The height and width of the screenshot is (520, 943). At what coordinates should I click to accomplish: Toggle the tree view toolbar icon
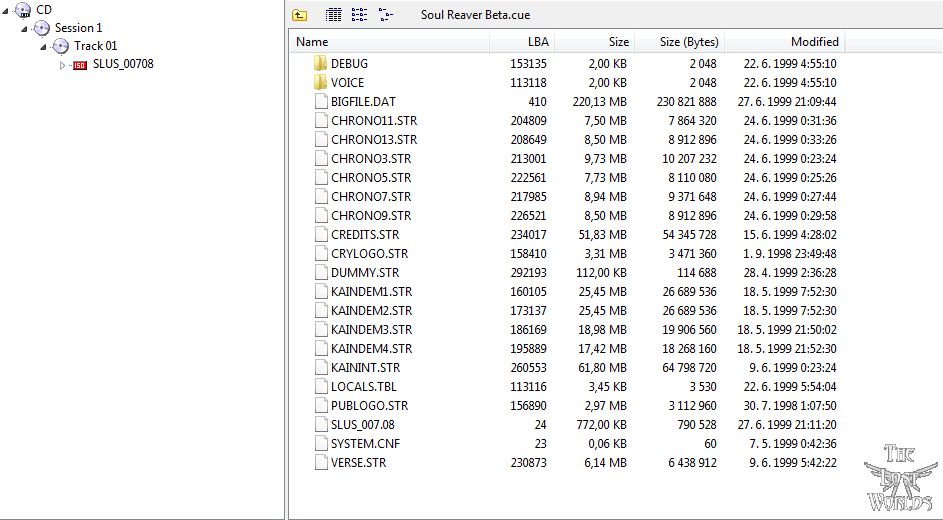[x=385, y=15]
